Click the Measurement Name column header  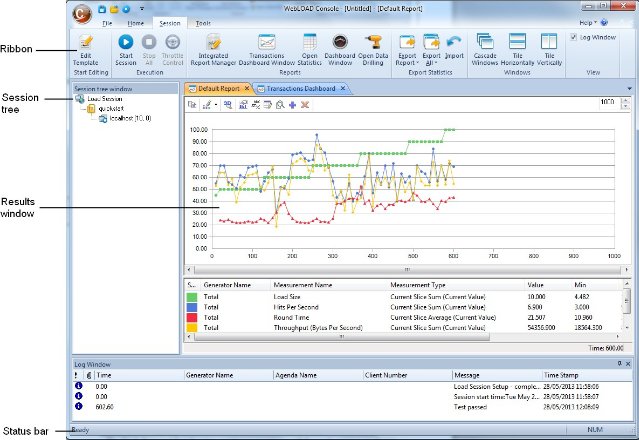coord(300,285)
